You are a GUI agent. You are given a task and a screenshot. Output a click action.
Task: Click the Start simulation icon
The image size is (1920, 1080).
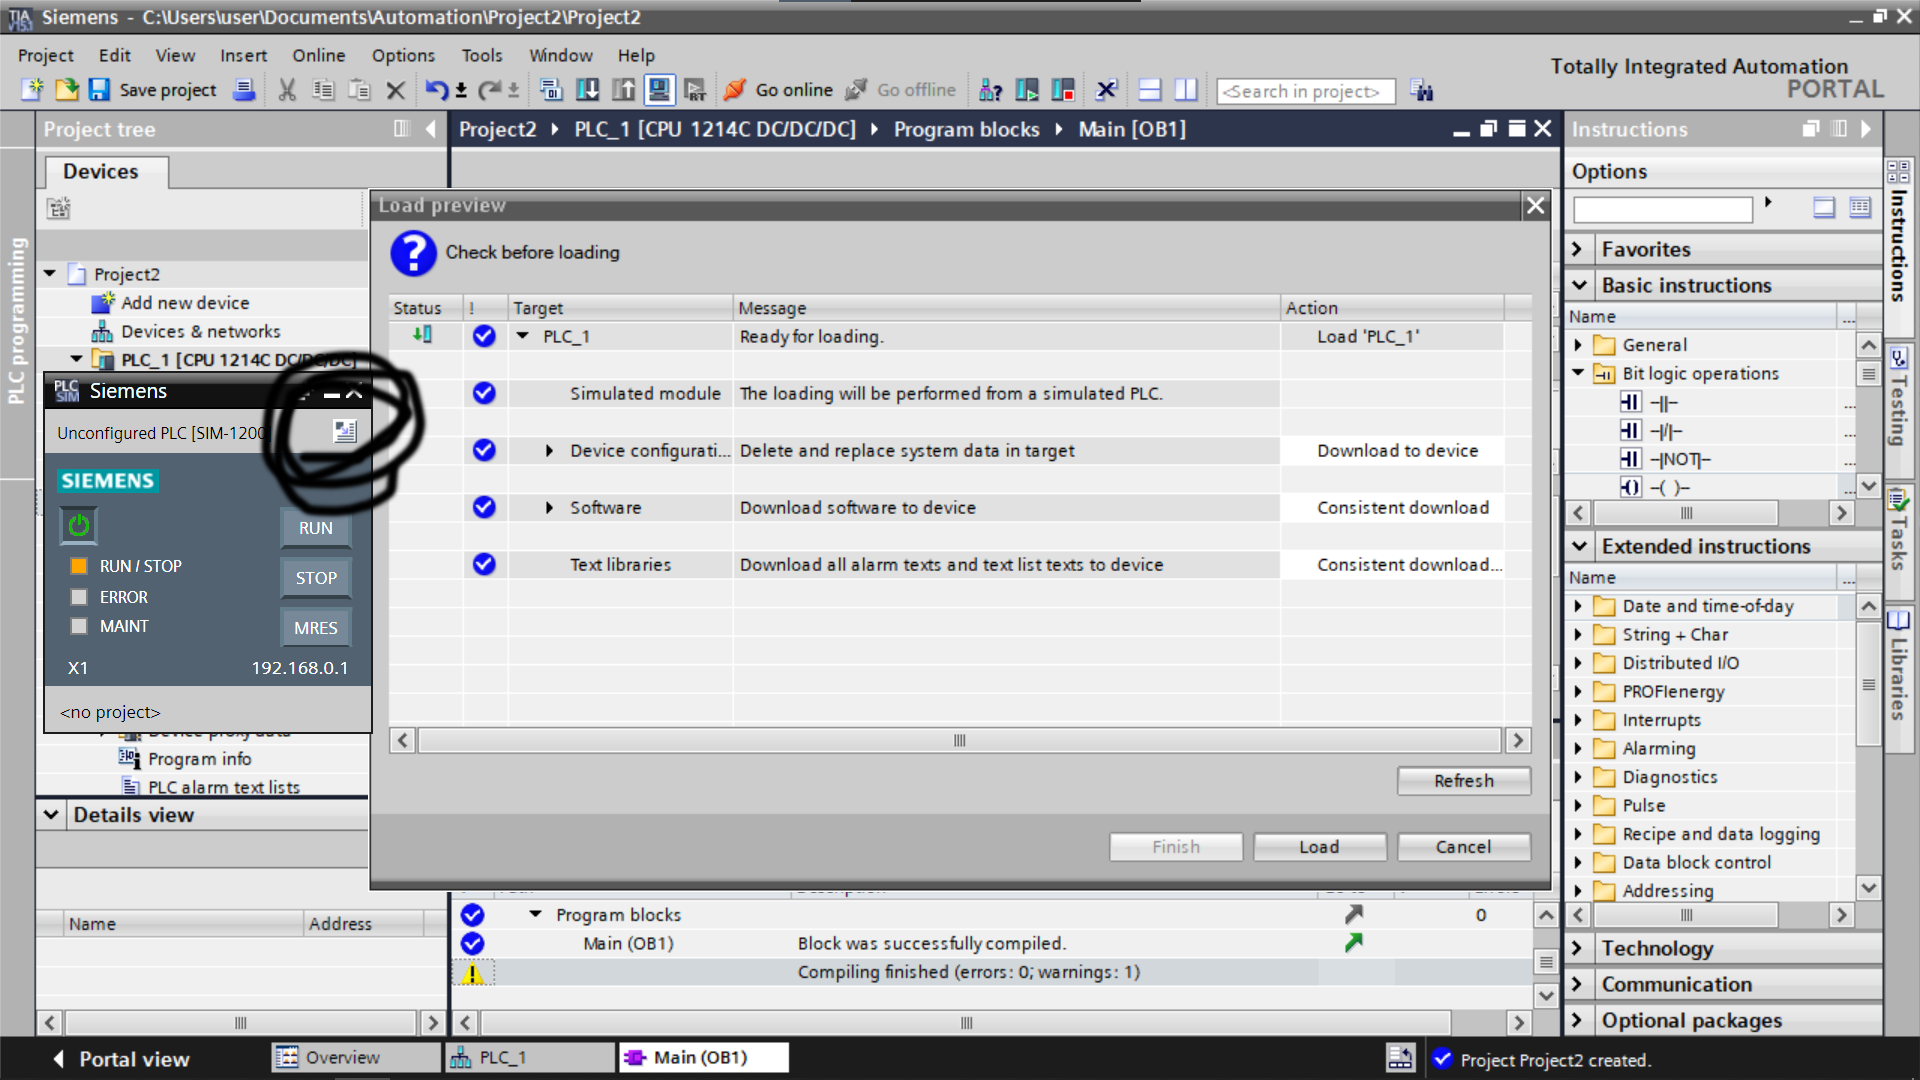(x=660, y=90)
